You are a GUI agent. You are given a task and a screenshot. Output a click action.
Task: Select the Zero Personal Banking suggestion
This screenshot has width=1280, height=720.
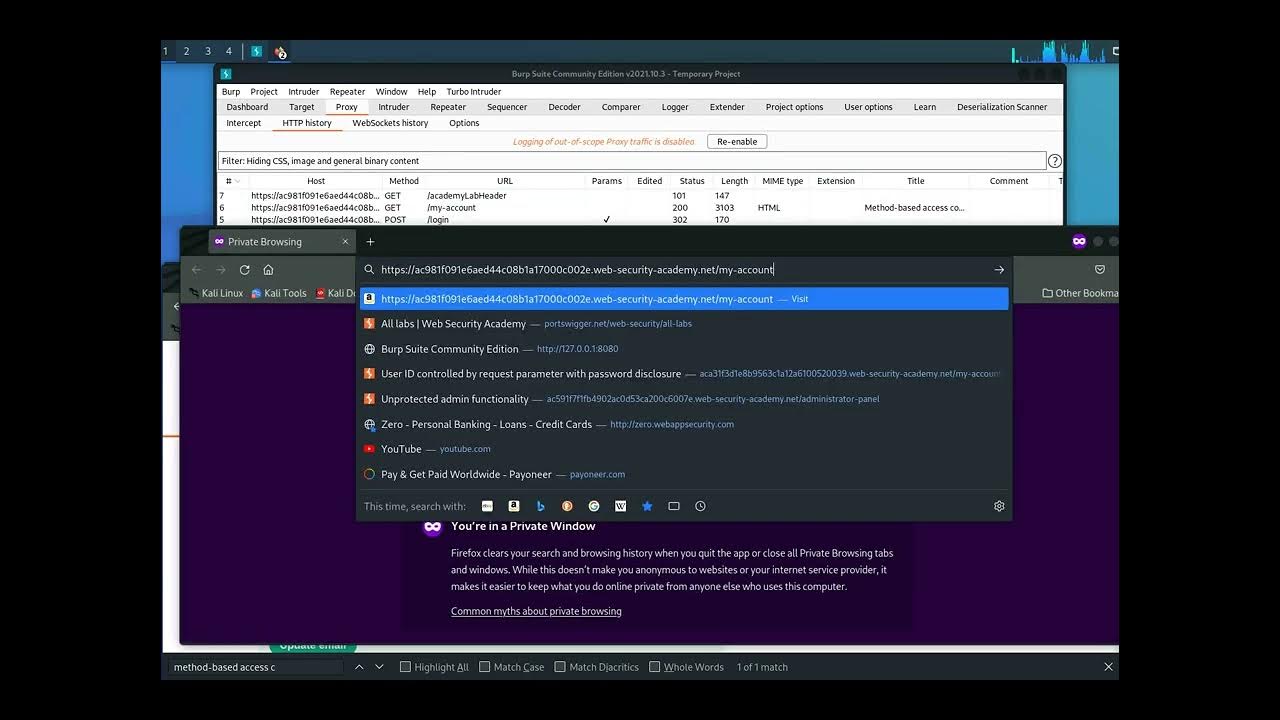[x=684, y=424]
